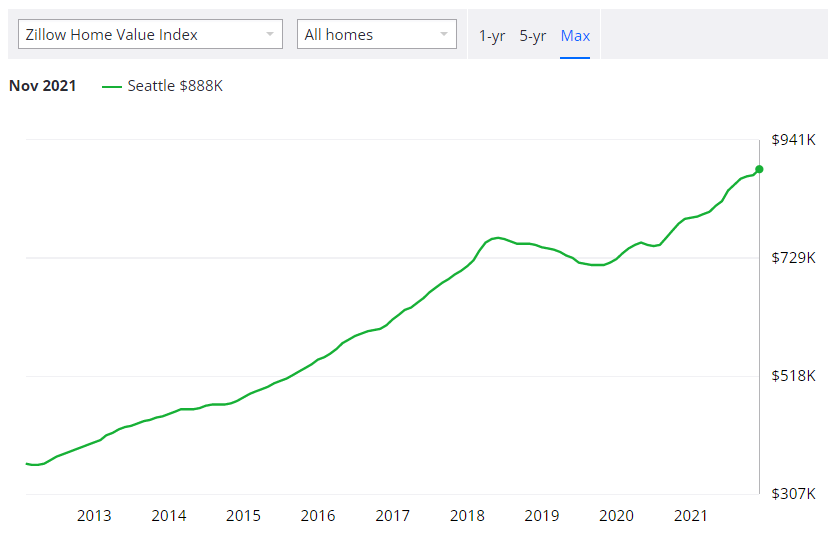The width and height of the screenshot is (828, 541).
Task: Click the Nov 2021 date label
Action: (x=43, y=86)
